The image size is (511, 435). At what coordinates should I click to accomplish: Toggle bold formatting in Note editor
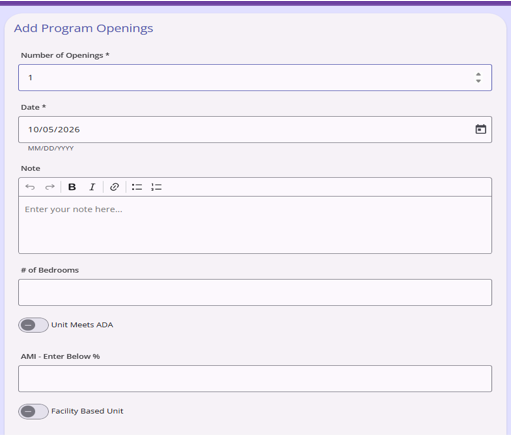click(x=72, y=187)
